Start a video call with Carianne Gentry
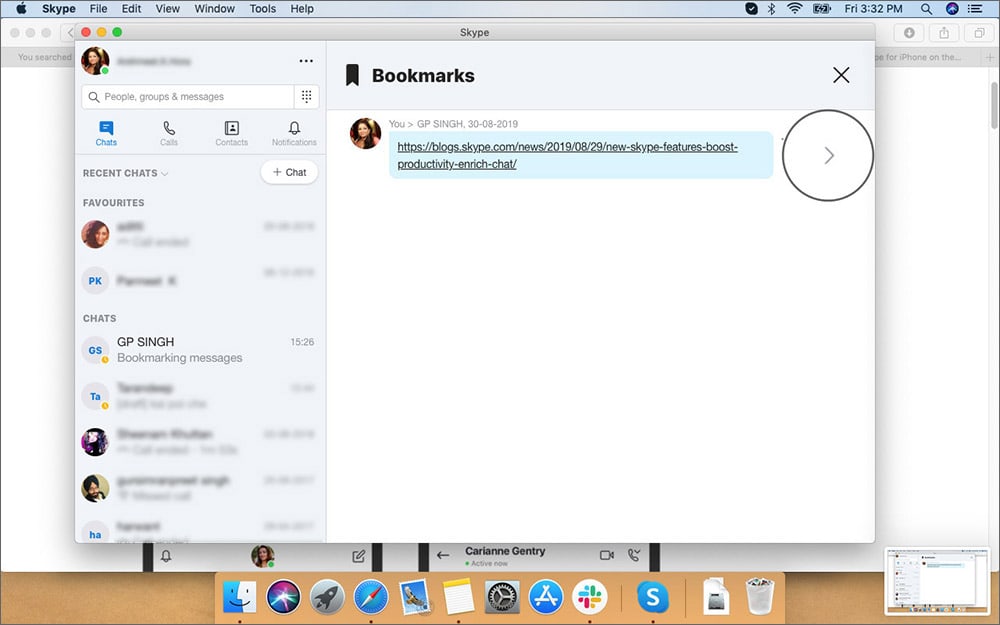The width and height of the screenshot is (1000, 625). tap(609, 553)
